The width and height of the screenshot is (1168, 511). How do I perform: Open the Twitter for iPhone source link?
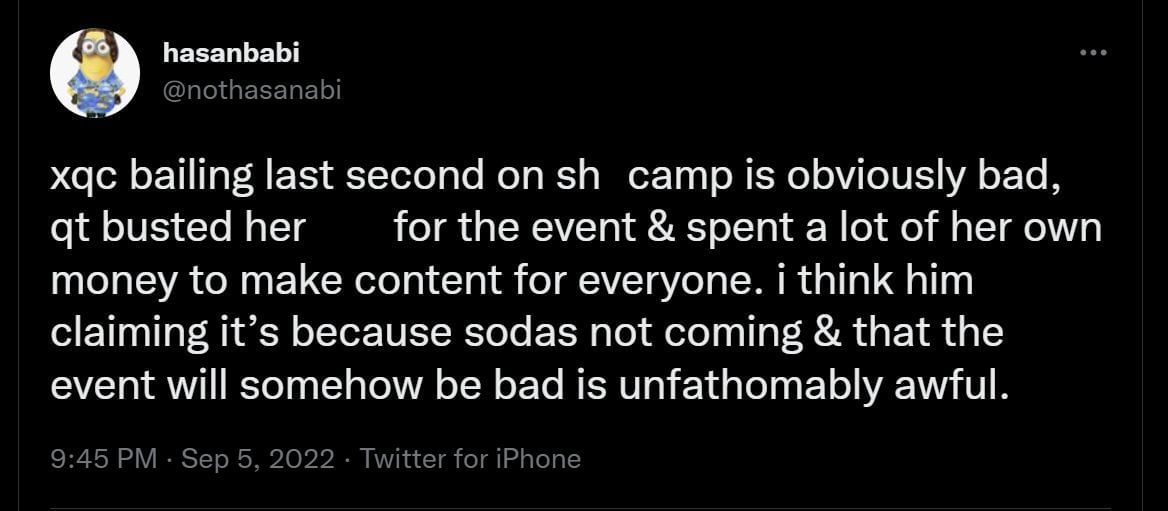coord(470,459)
